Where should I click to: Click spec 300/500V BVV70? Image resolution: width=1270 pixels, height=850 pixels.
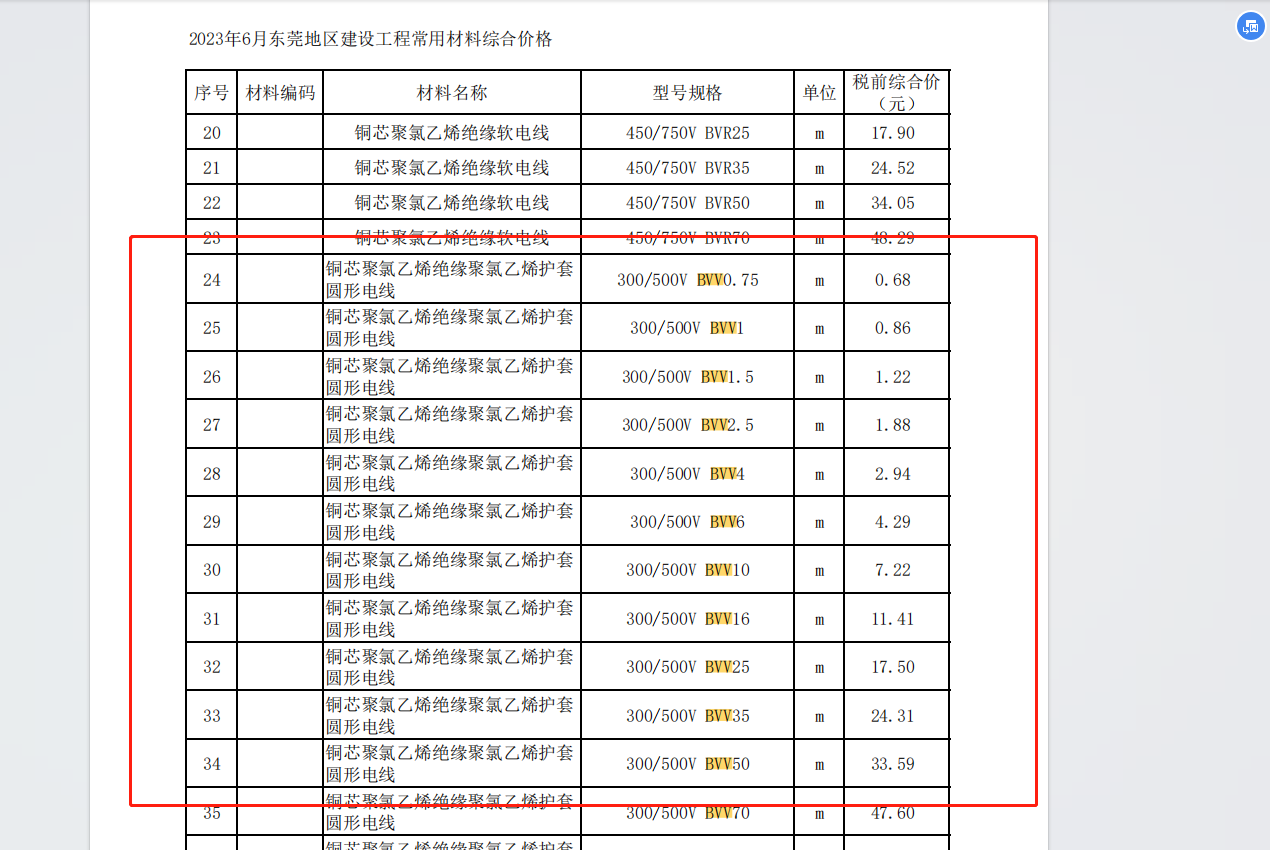[x=687, y=813]
